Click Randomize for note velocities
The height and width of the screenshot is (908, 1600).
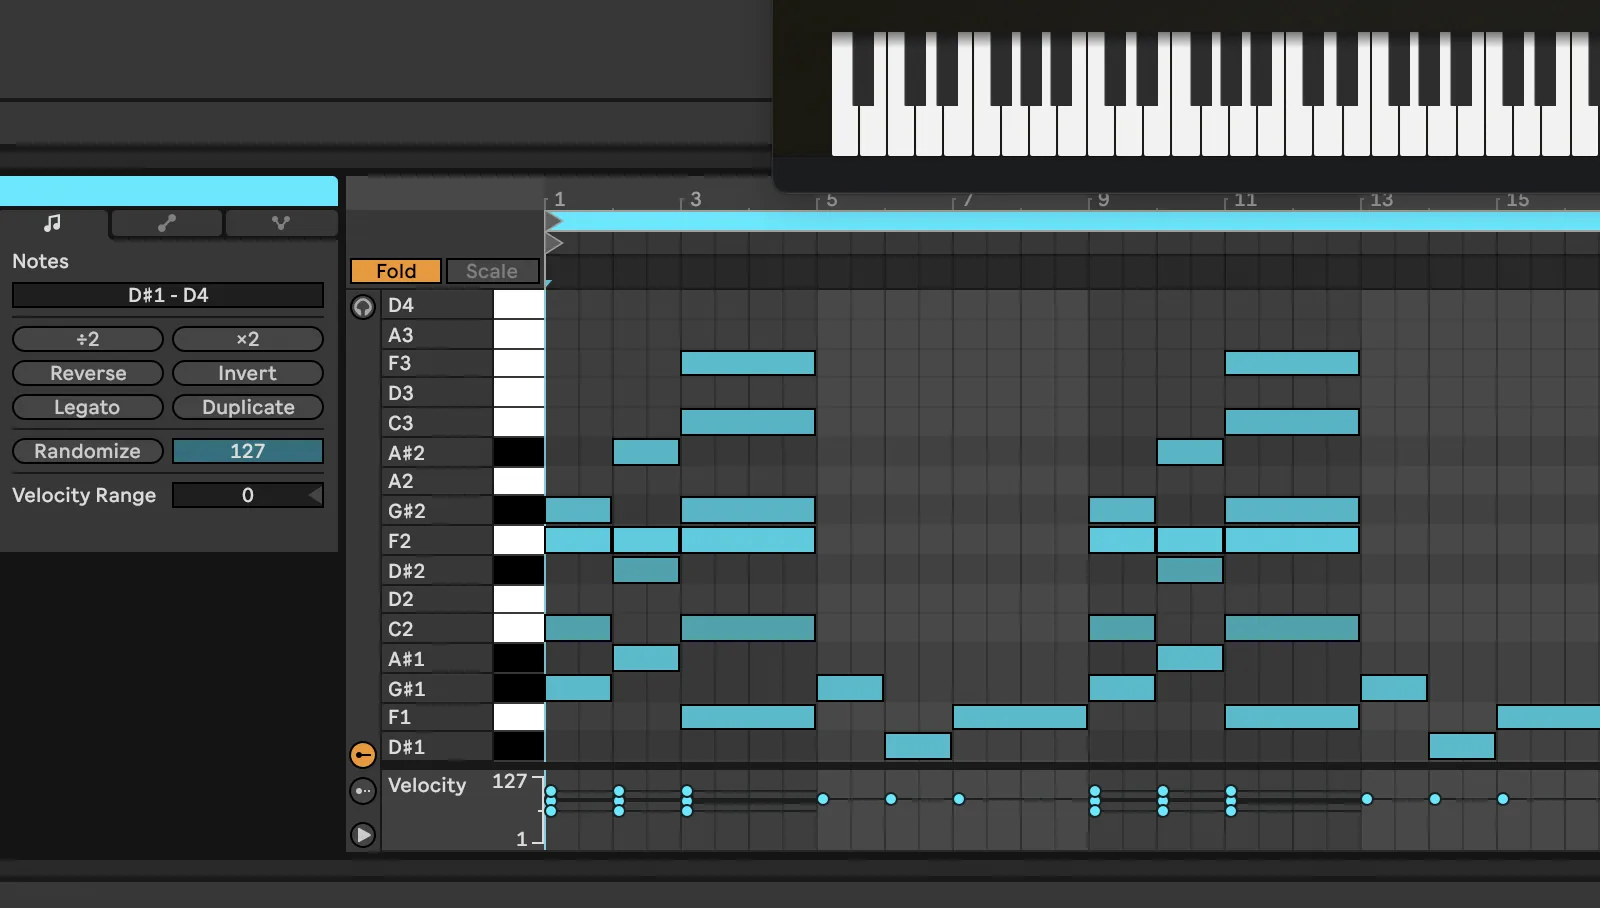[x=88, y=451]
